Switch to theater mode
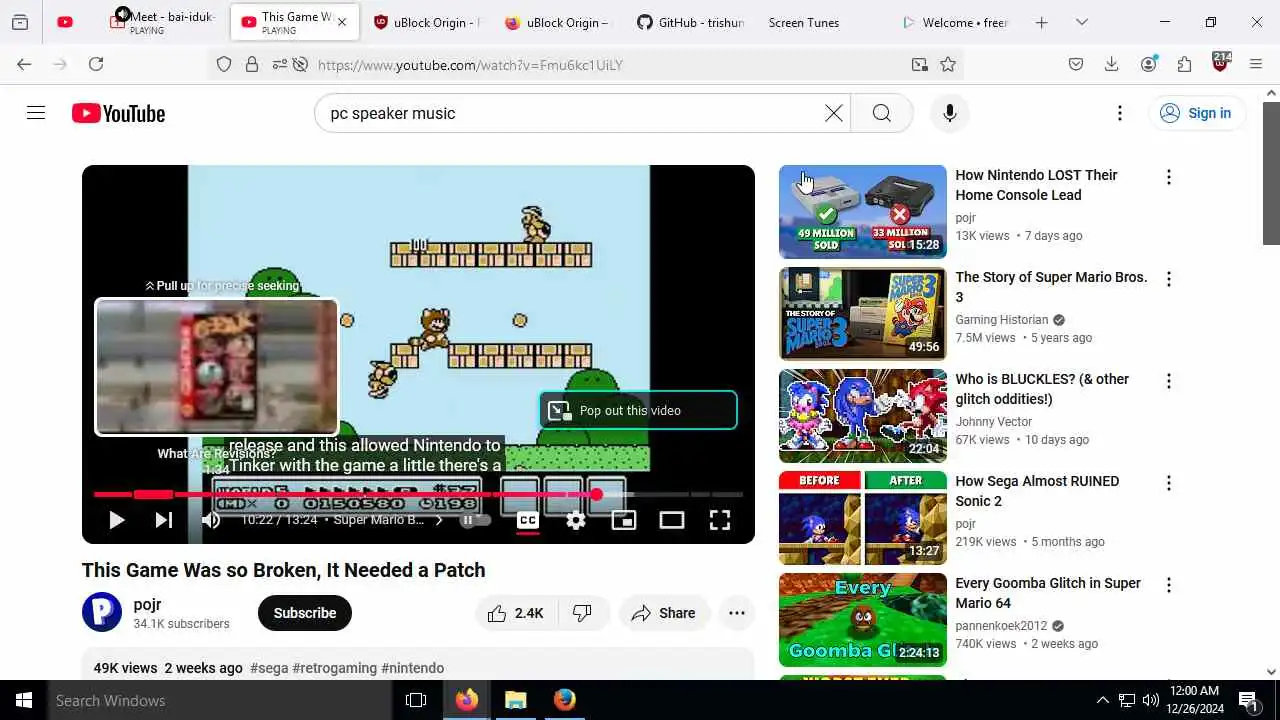The width and height of the screenshot is (1280, 720). (x=672, y=520)
